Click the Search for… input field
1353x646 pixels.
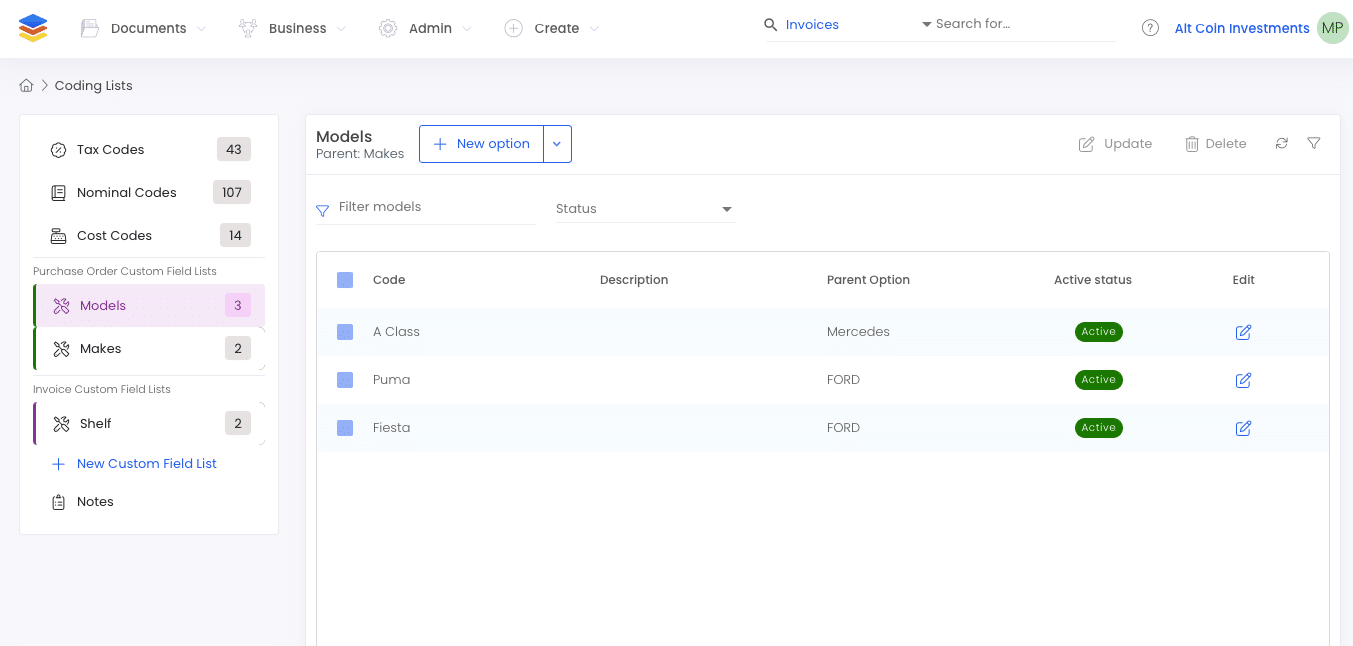1024,24
